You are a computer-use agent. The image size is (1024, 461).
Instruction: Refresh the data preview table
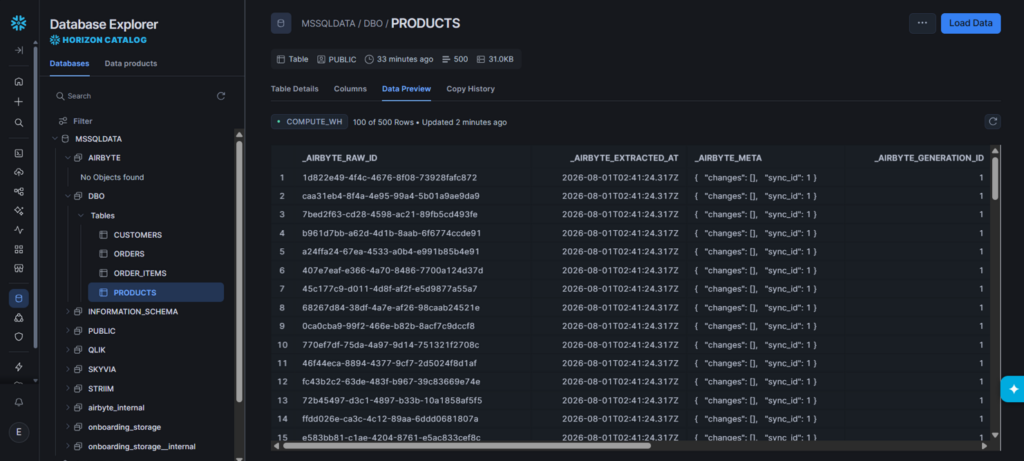pos(993,121)
